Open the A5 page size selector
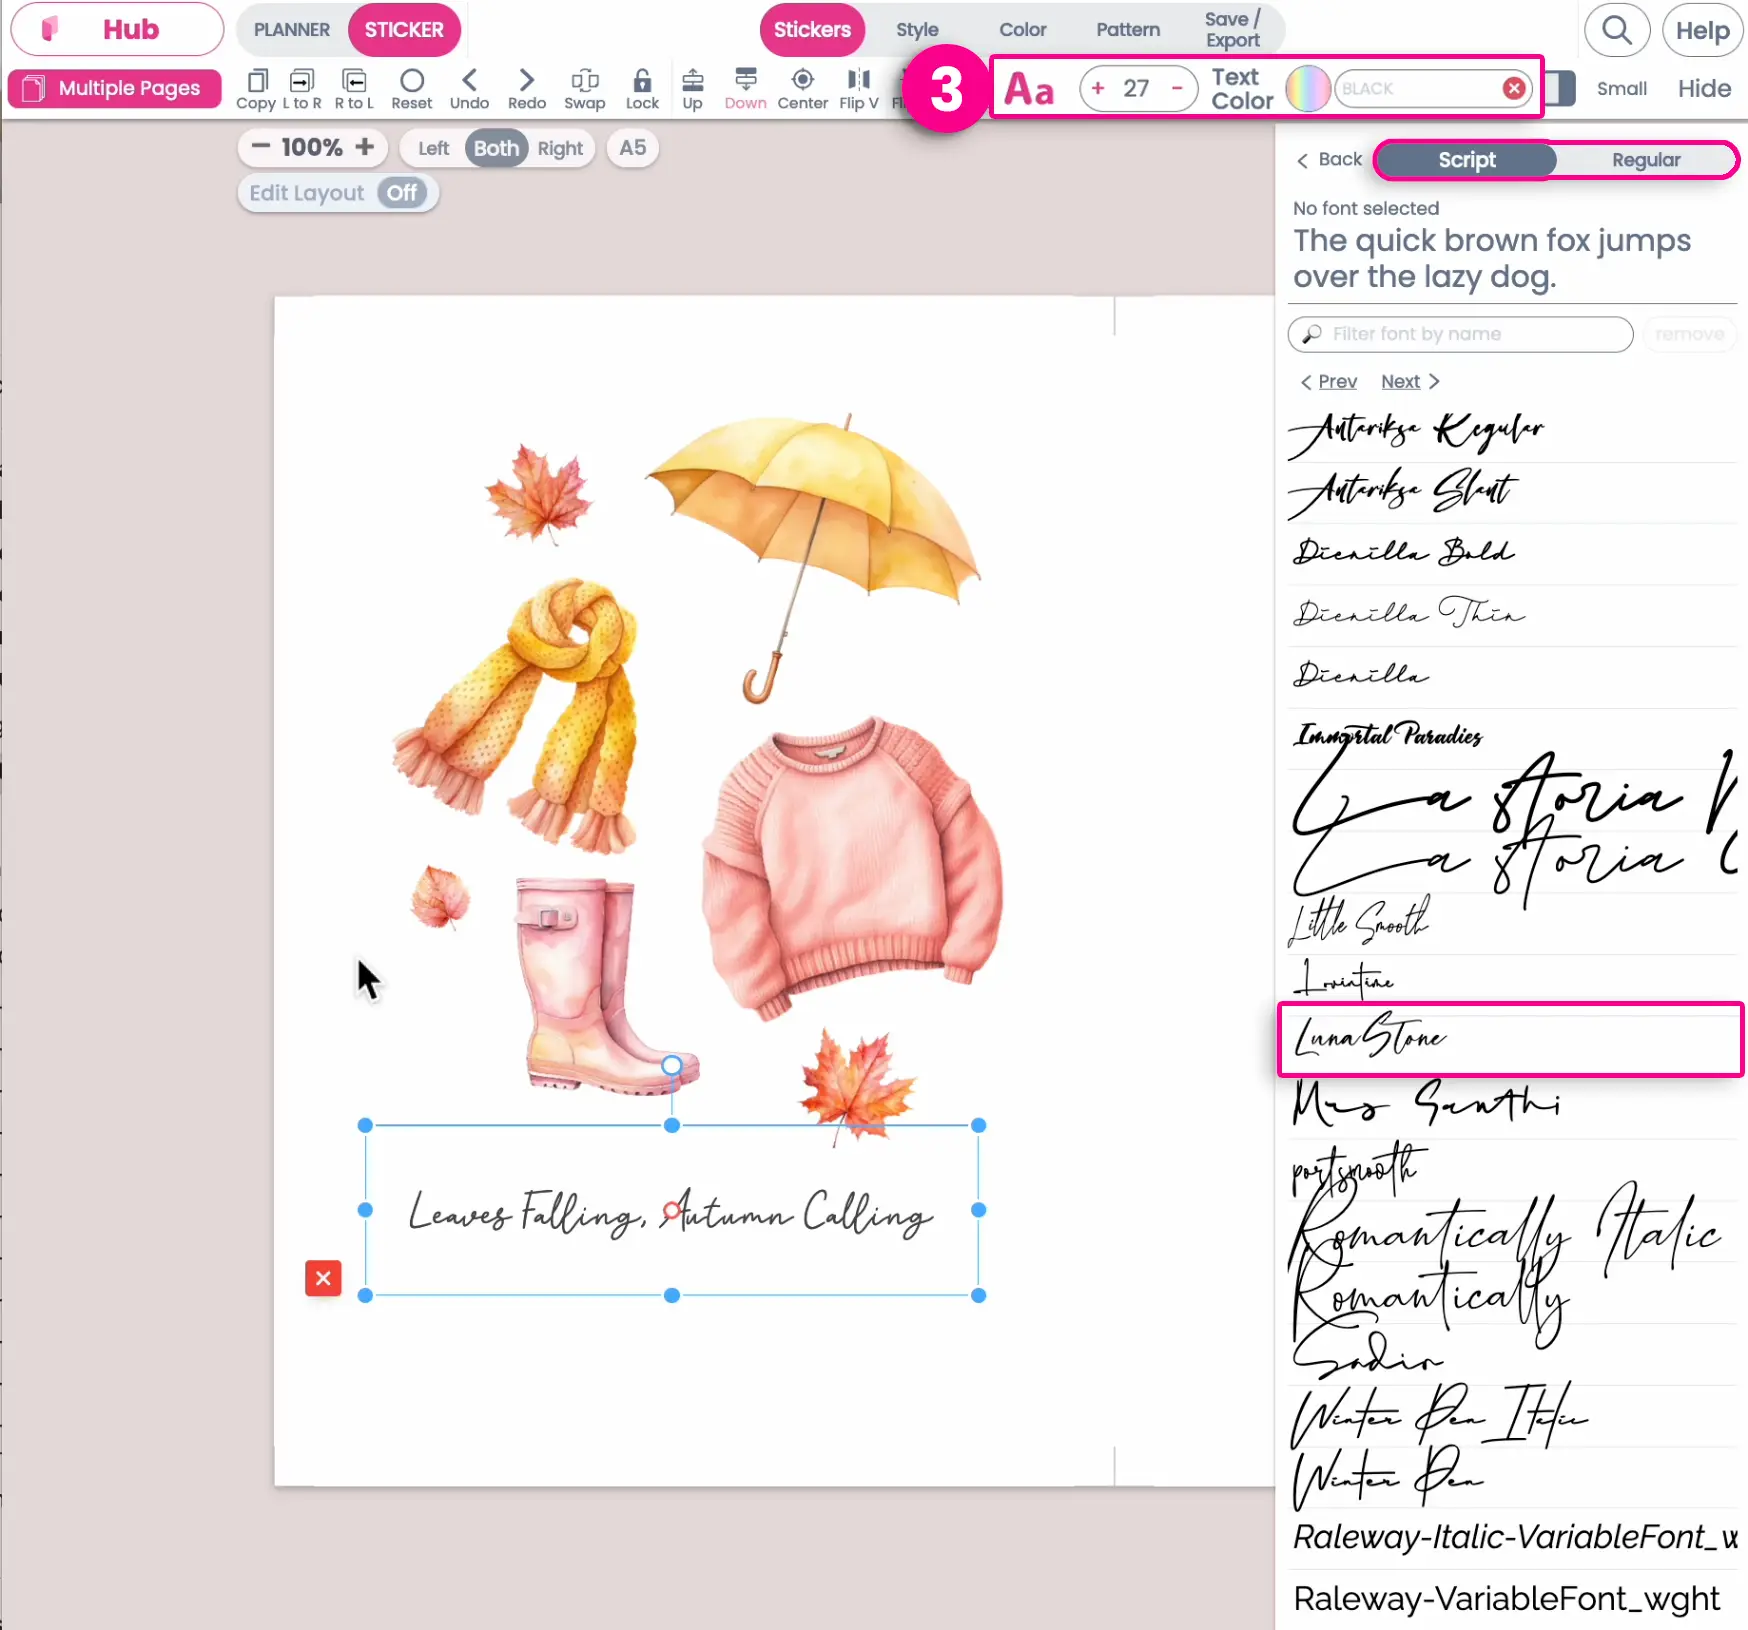The height and width of the screenshot is (1630, 1748). 632,148
